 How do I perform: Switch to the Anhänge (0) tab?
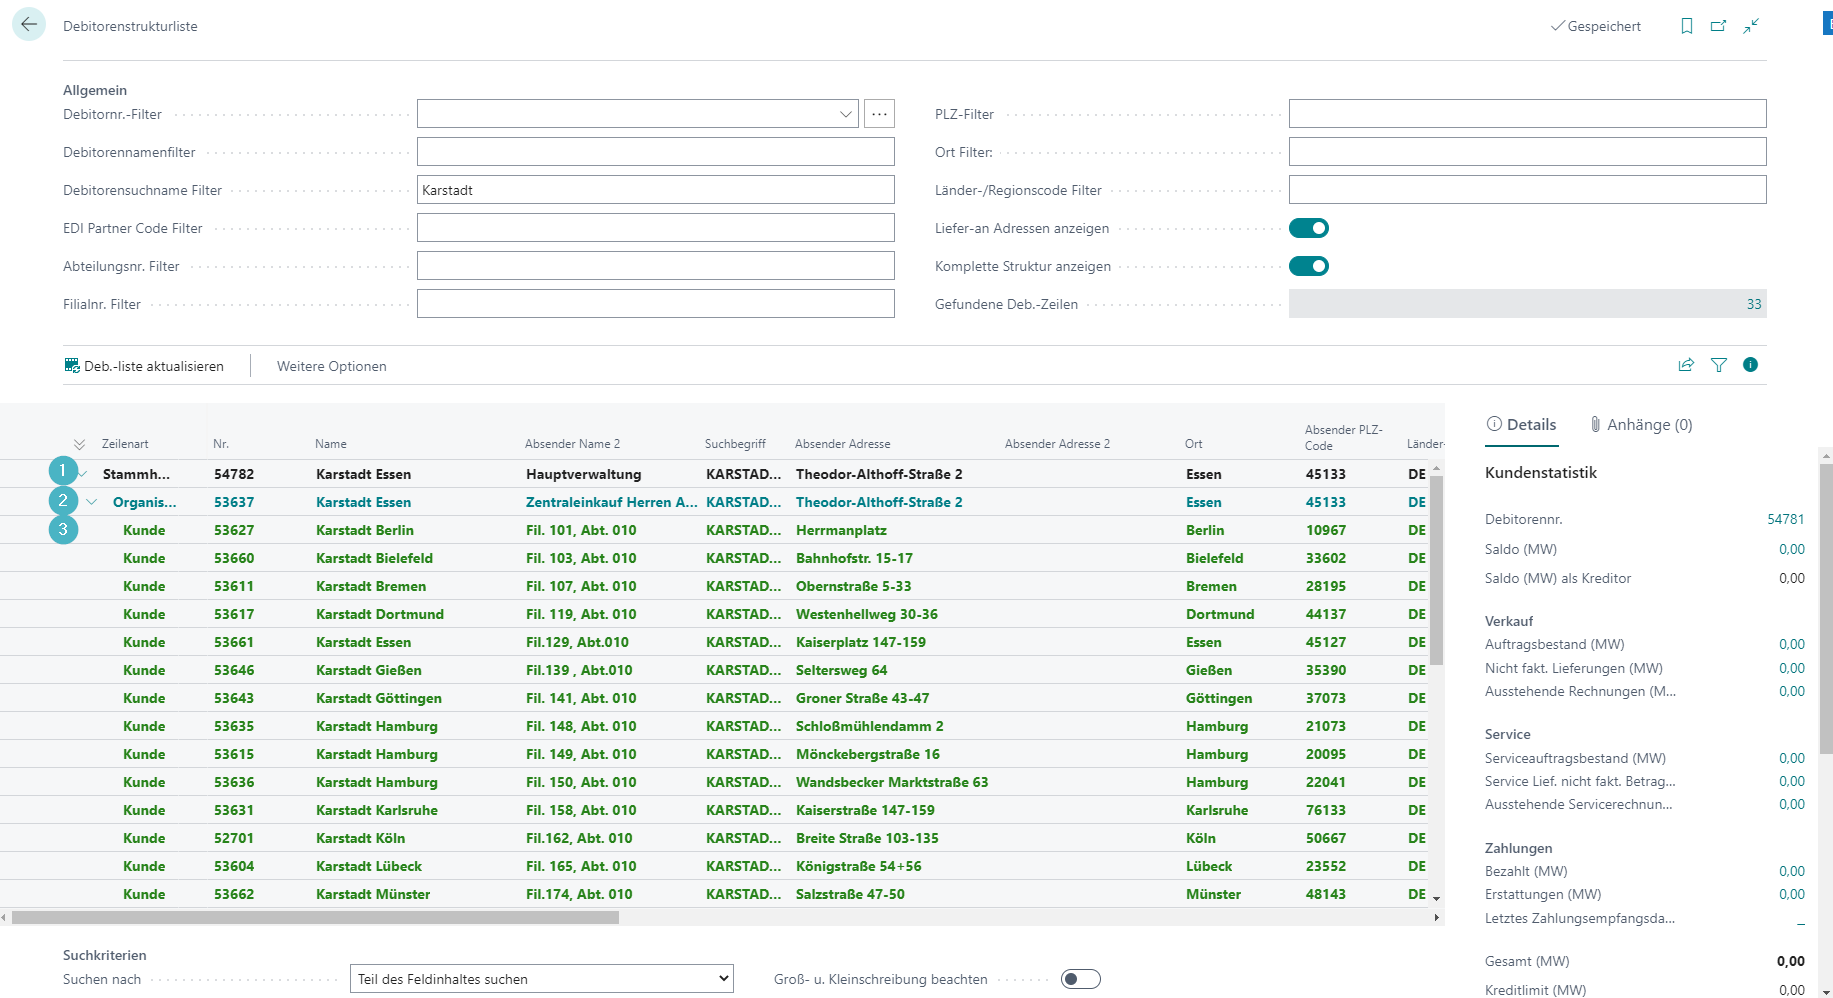pos(1640,425)
